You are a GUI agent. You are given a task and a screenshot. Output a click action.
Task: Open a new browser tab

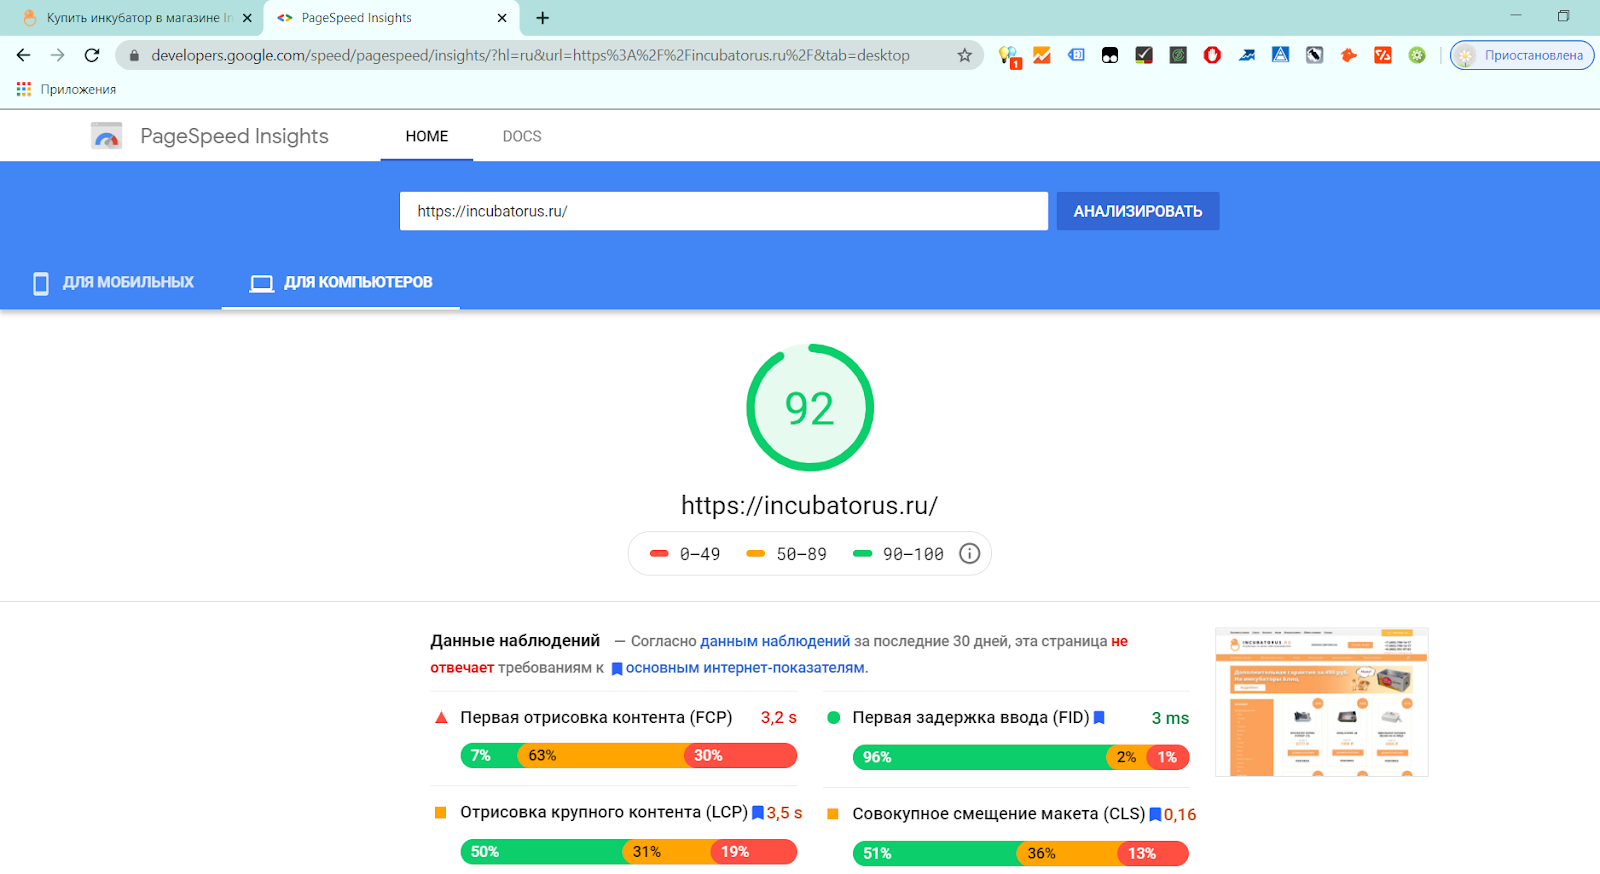click(x=542, y=18)
